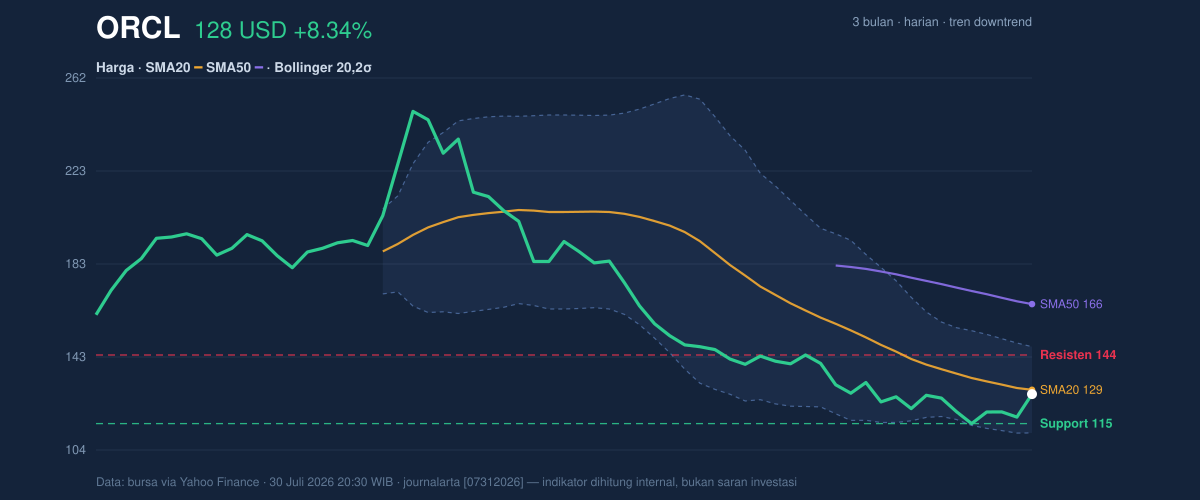Select the 128 USD +8.34% price text

283,31
